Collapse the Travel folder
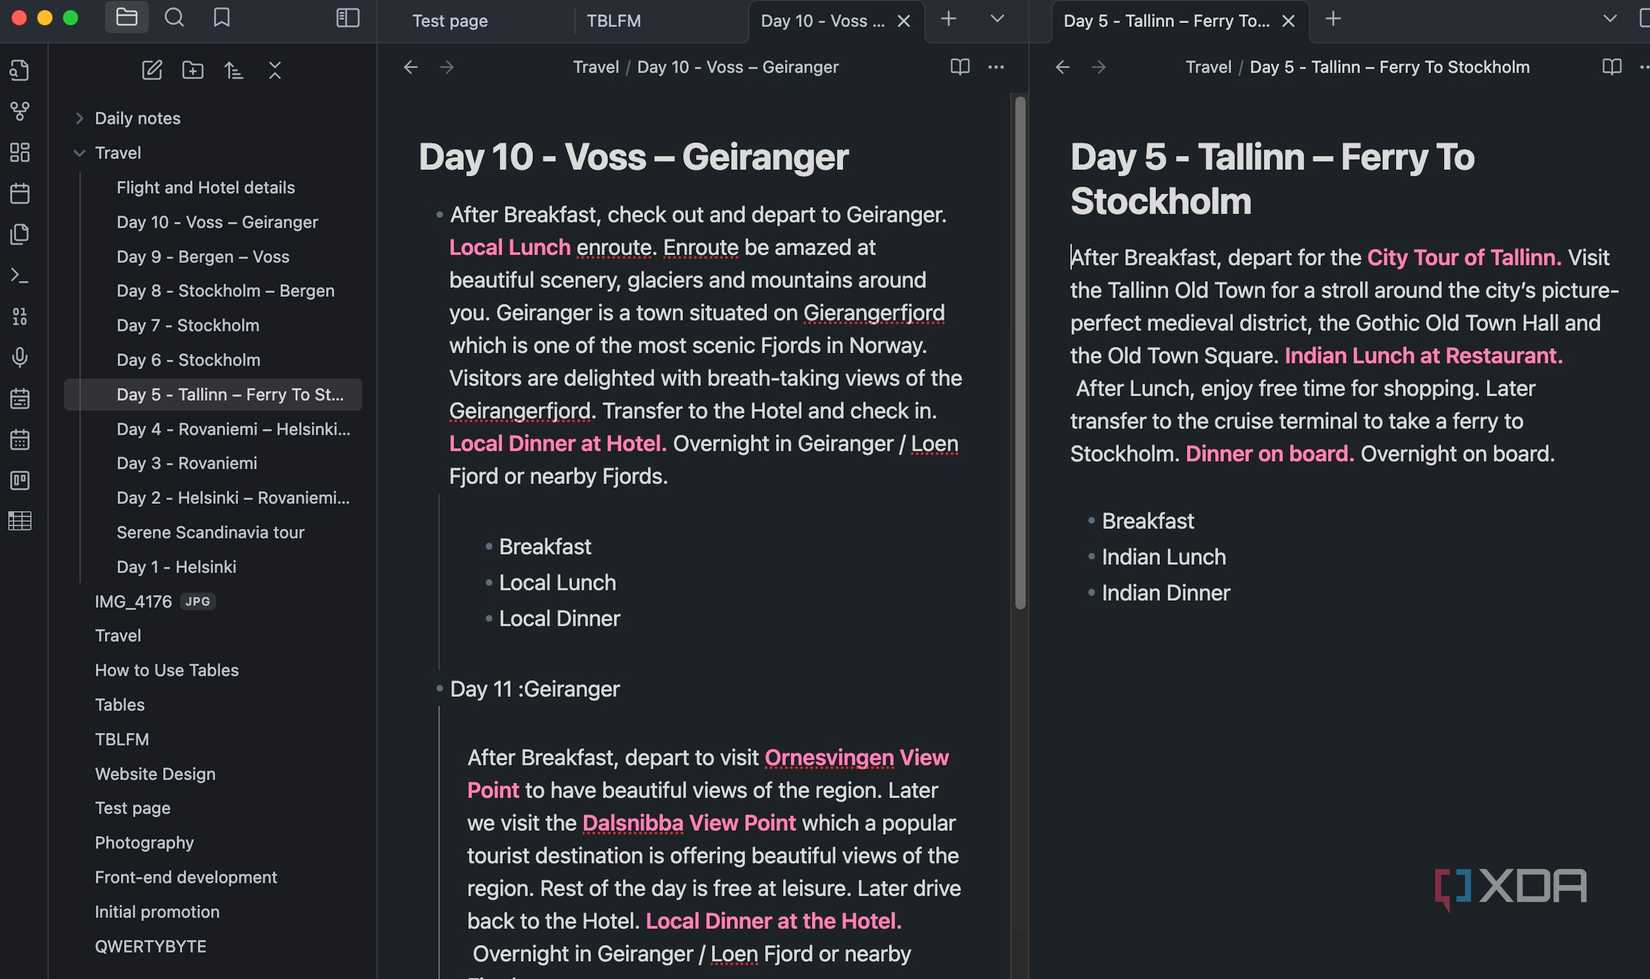Screen dimensions: 1650x979 click(x=79, y=152)
